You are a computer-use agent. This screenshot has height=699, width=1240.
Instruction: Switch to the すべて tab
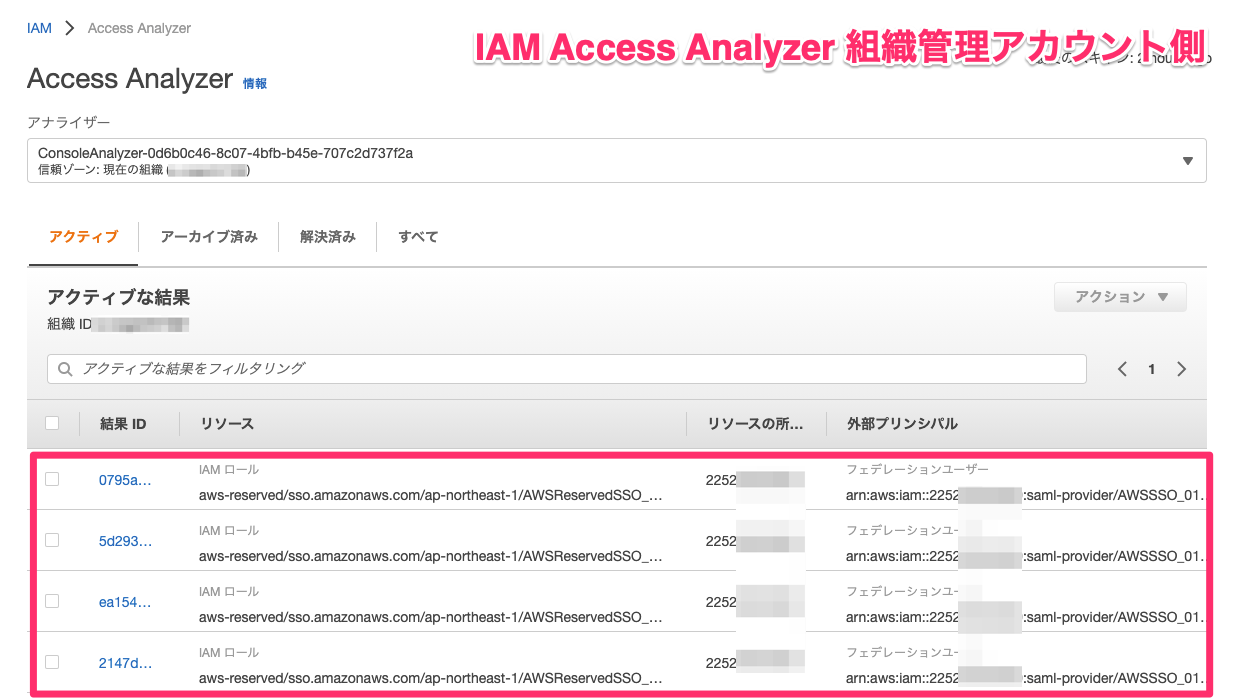point(418,237)
